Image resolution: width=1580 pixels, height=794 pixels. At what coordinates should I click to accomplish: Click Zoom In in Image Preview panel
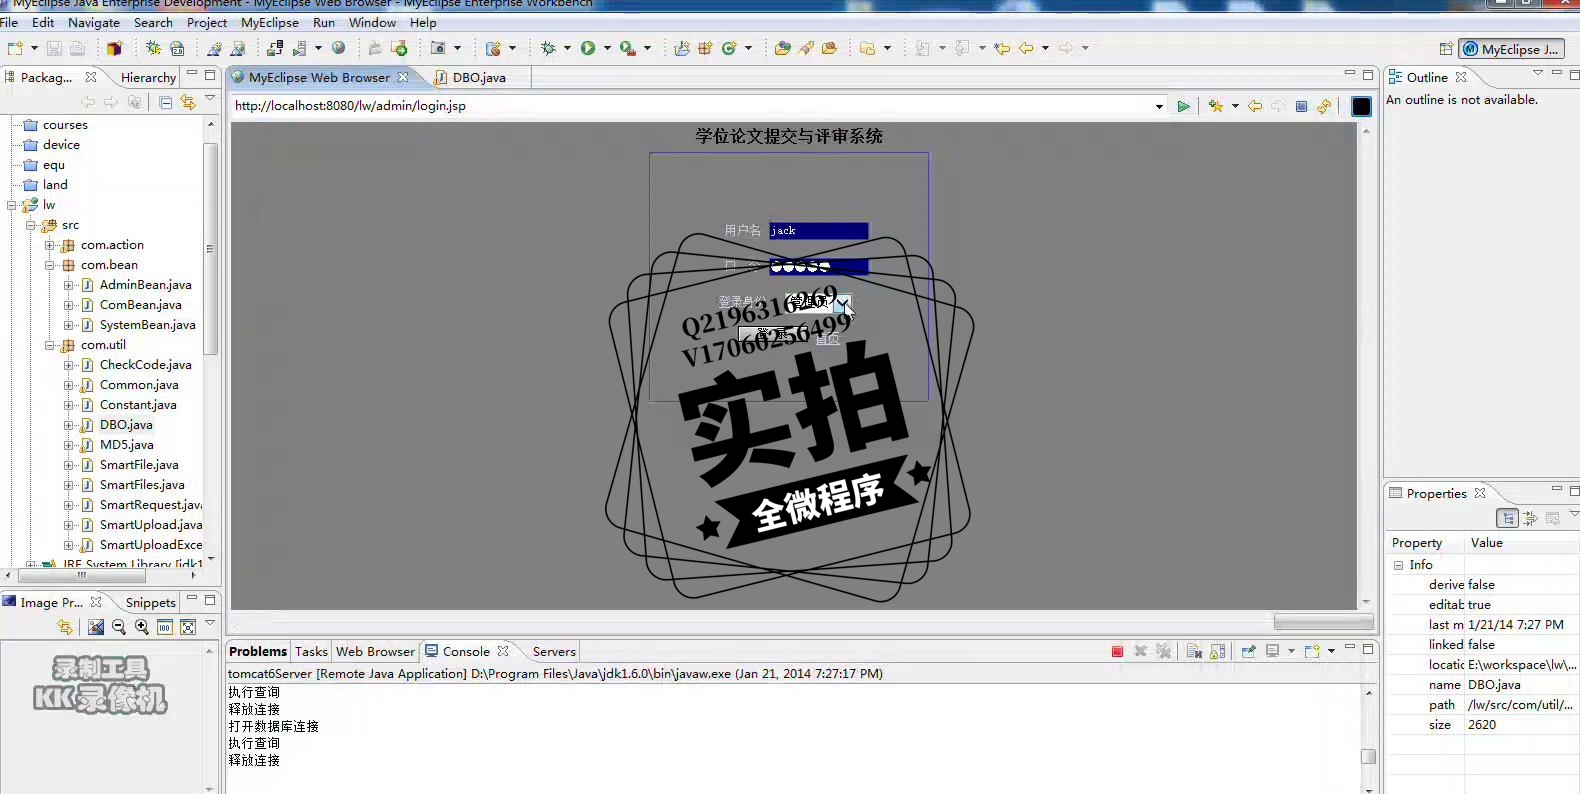point(142,627)
